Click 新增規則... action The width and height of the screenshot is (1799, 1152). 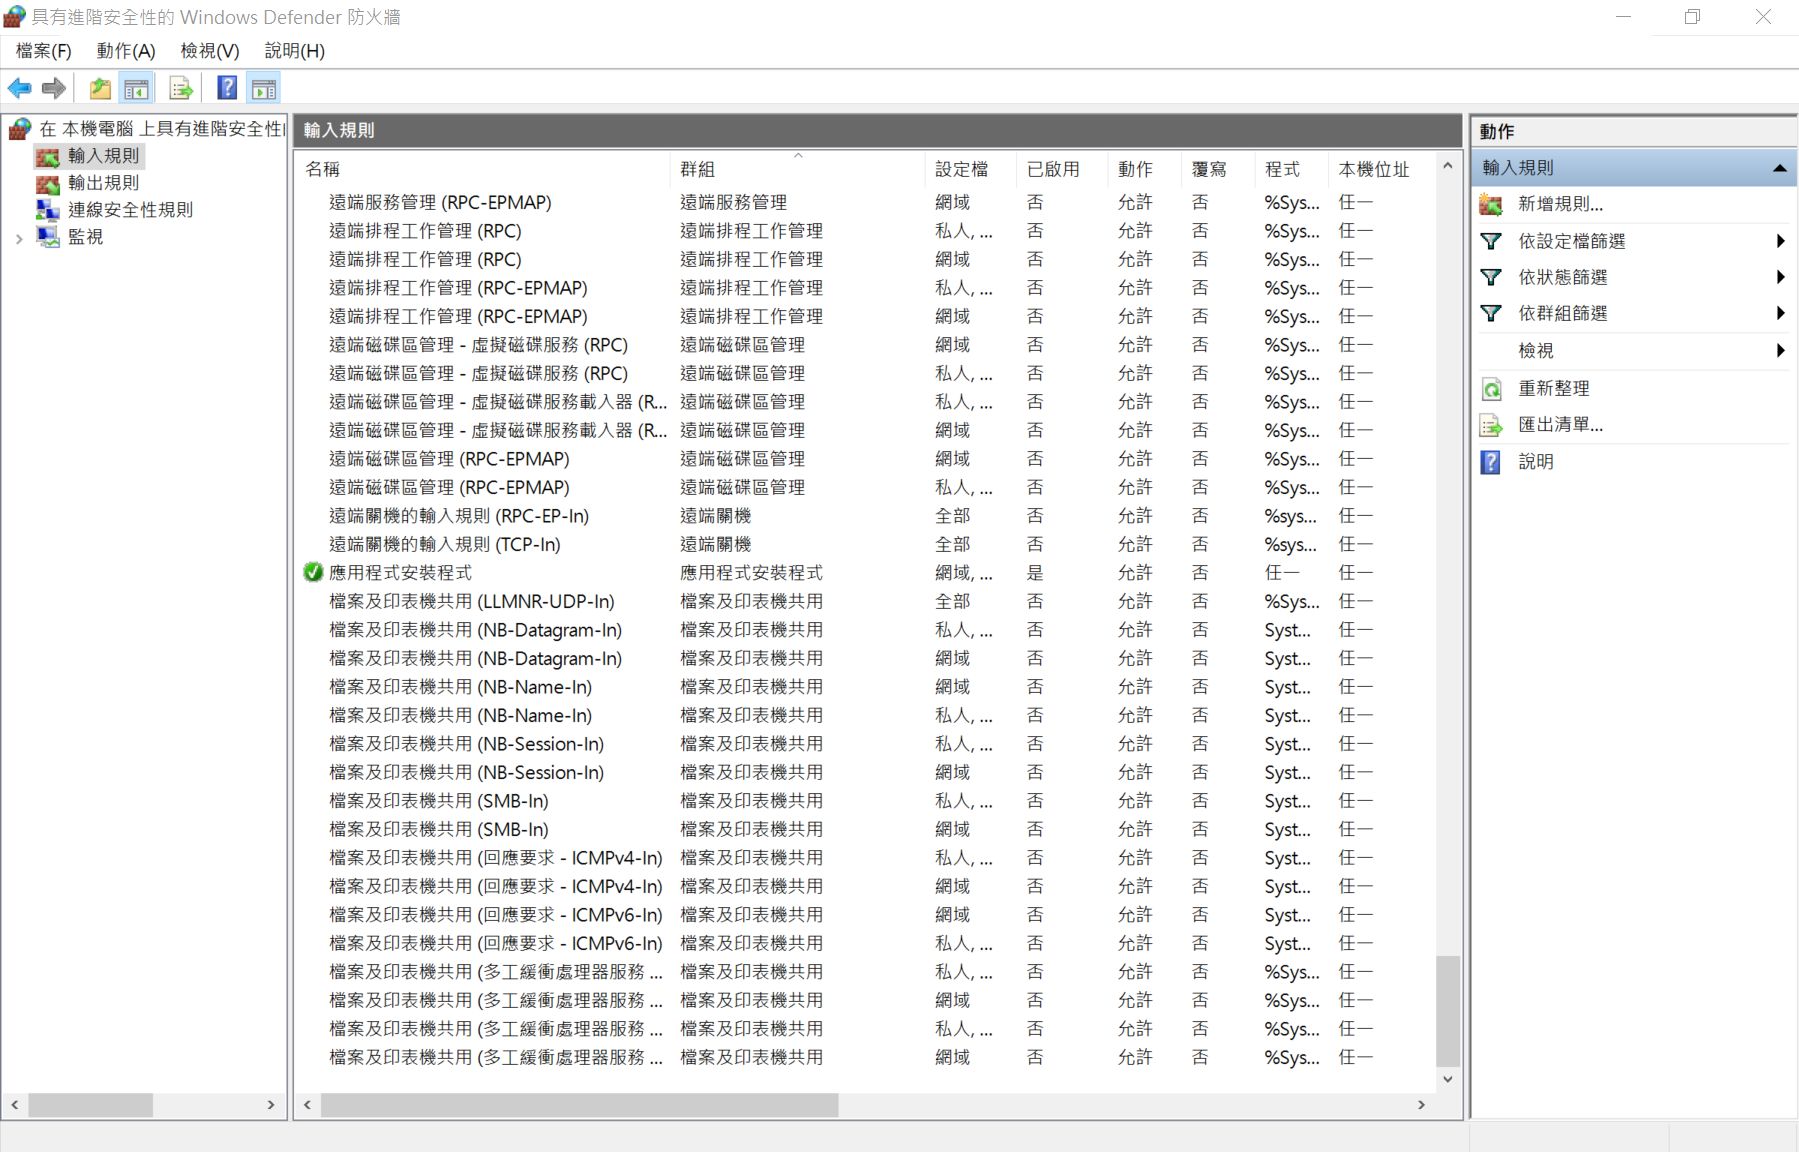[x=1560, y=204]
